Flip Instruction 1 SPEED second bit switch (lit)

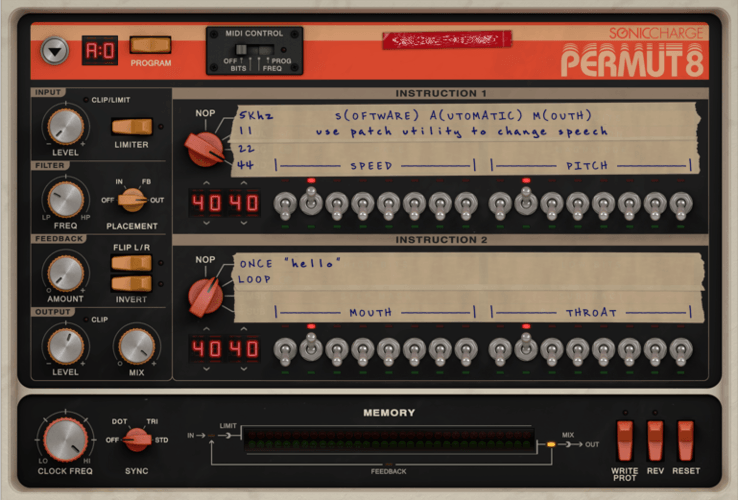click(x=311, y=201)
